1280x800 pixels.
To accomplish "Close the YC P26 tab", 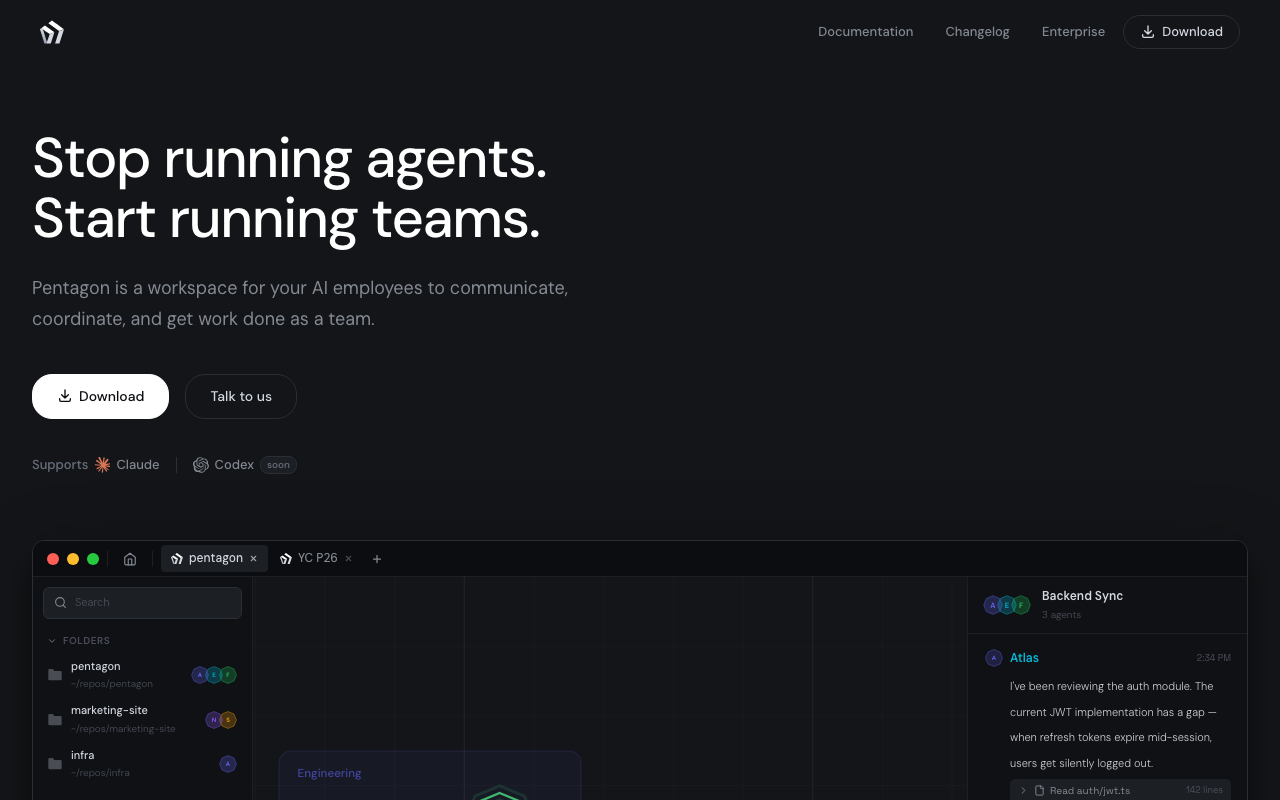I will point(348,559).
